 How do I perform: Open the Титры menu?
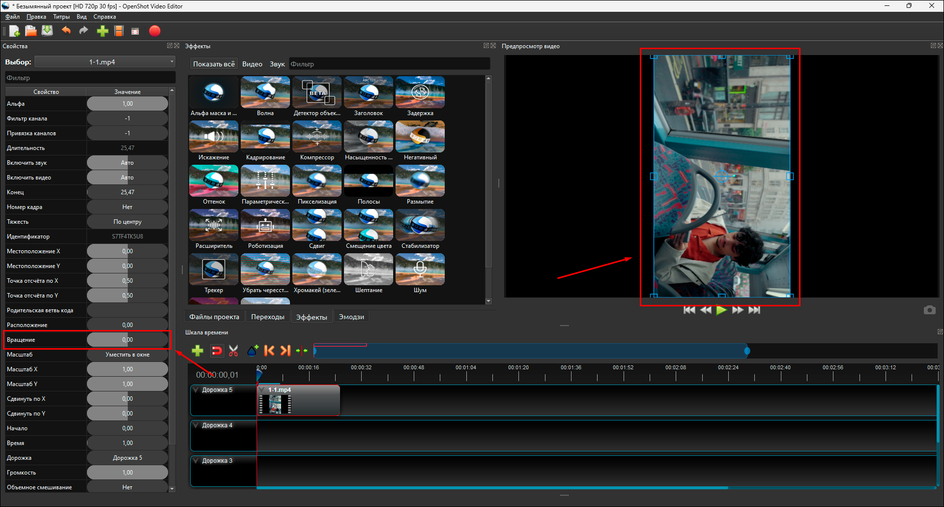point(61,17)
